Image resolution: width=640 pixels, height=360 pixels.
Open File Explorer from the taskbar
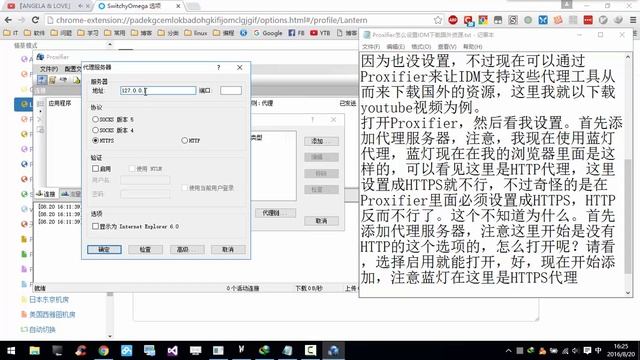click(34, 351)
